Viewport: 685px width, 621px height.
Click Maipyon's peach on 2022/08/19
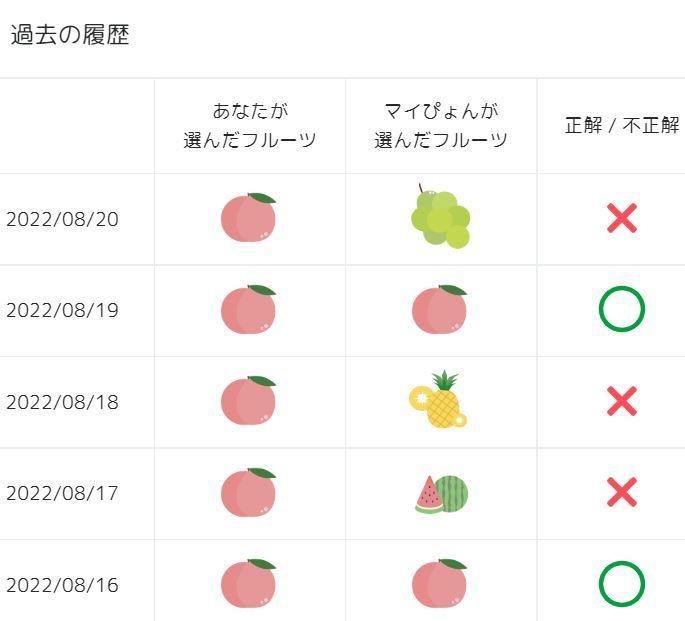point(439,310)
